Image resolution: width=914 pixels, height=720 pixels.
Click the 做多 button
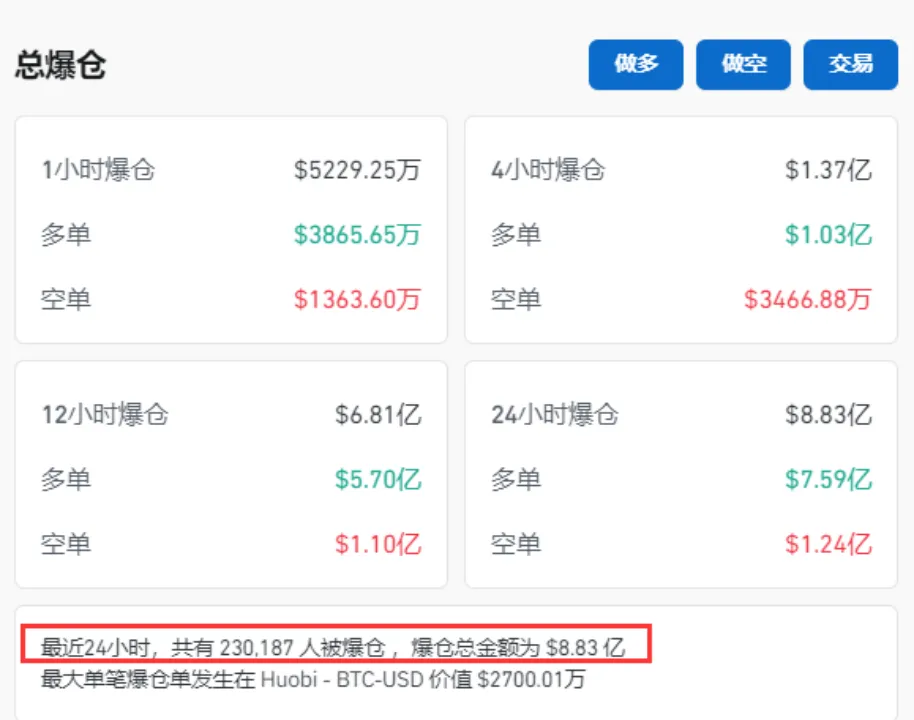[x=635, y=64]
